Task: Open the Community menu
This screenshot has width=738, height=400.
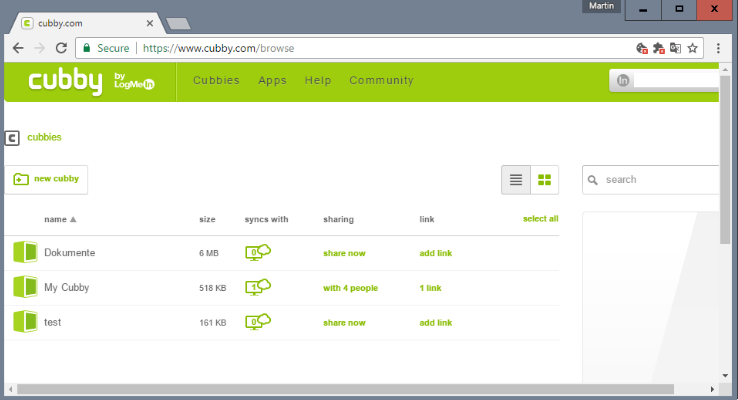Action: [381, 80]
